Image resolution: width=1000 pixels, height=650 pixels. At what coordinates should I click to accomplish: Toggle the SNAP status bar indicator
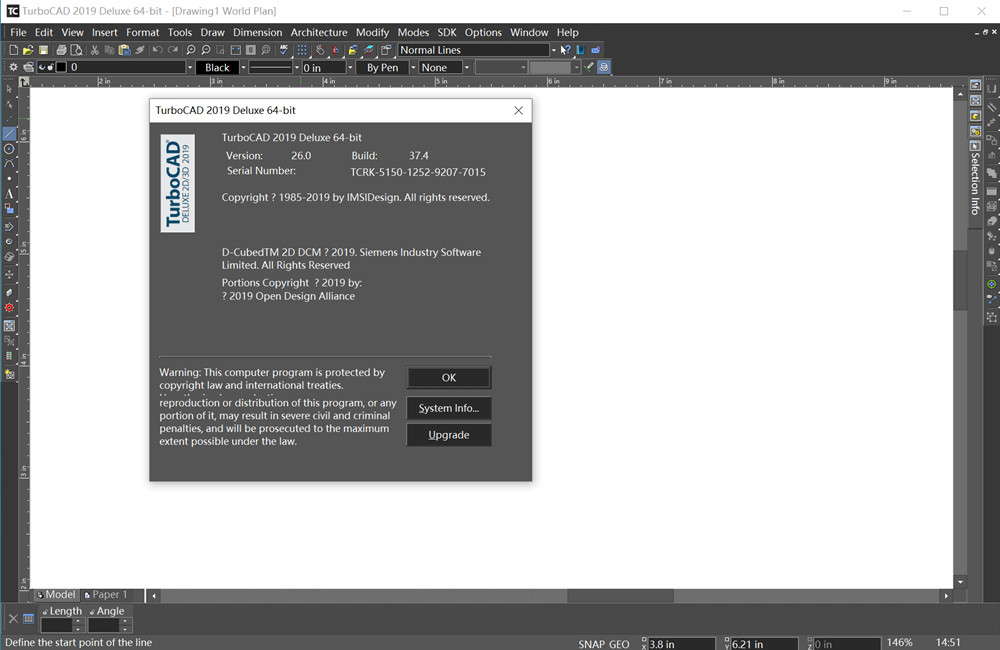591,644
